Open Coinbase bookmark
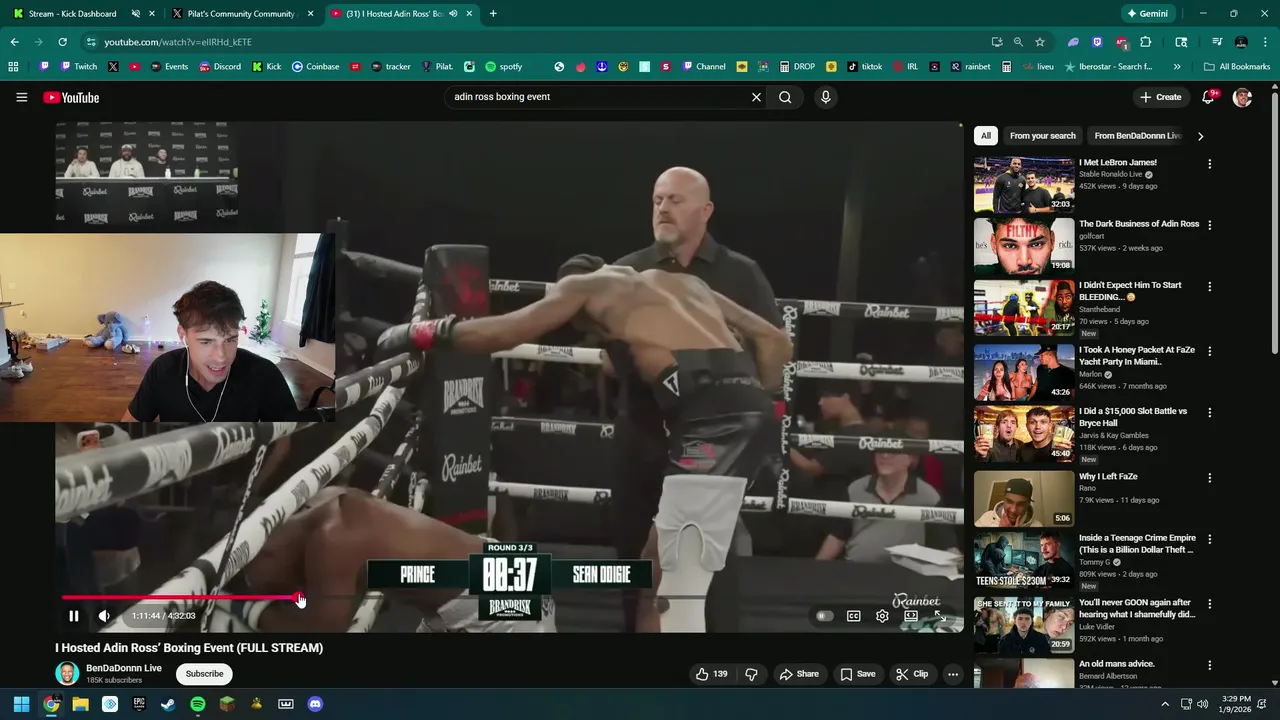The width and height of the screenshot is (1280, 720). point(315,67)
